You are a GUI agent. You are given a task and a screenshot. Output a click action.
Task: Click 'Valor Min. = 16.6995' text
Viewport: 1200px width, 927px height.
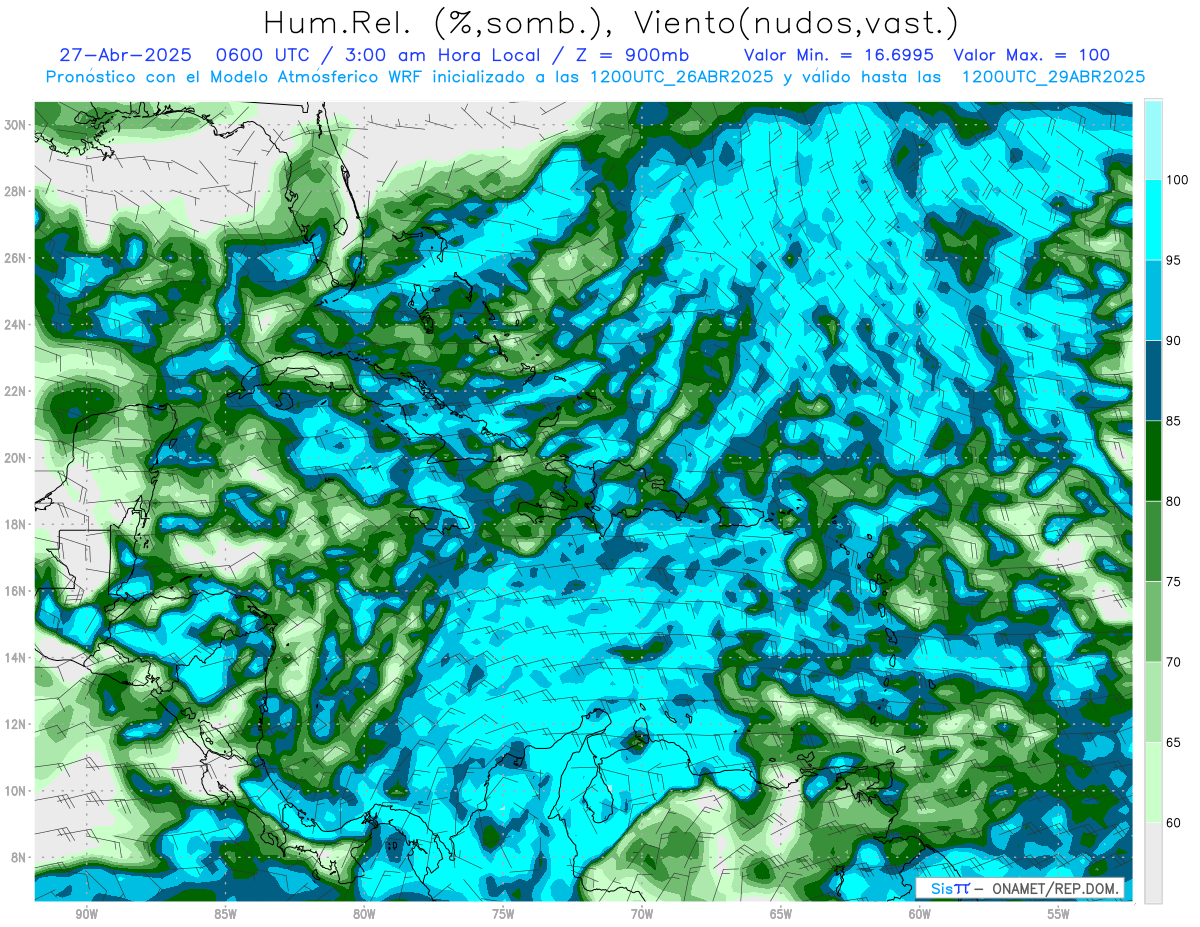838,55
